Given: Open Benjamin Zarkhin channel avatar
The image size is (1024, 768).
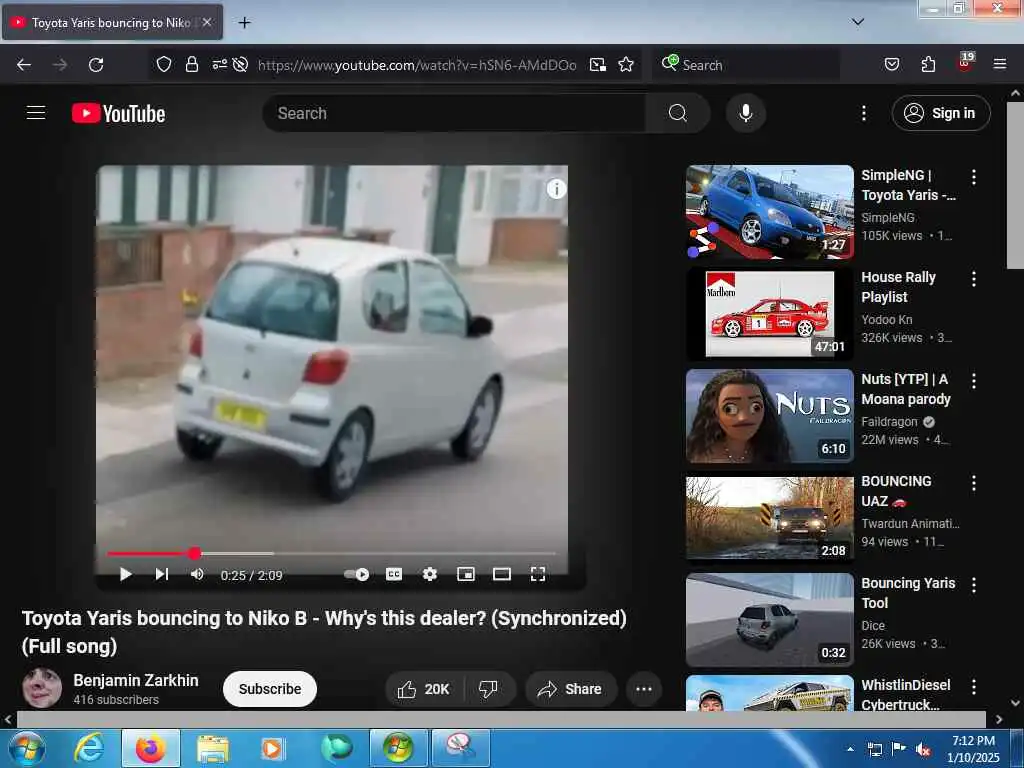Looking at the screenshot, I should tap(42, 688).
